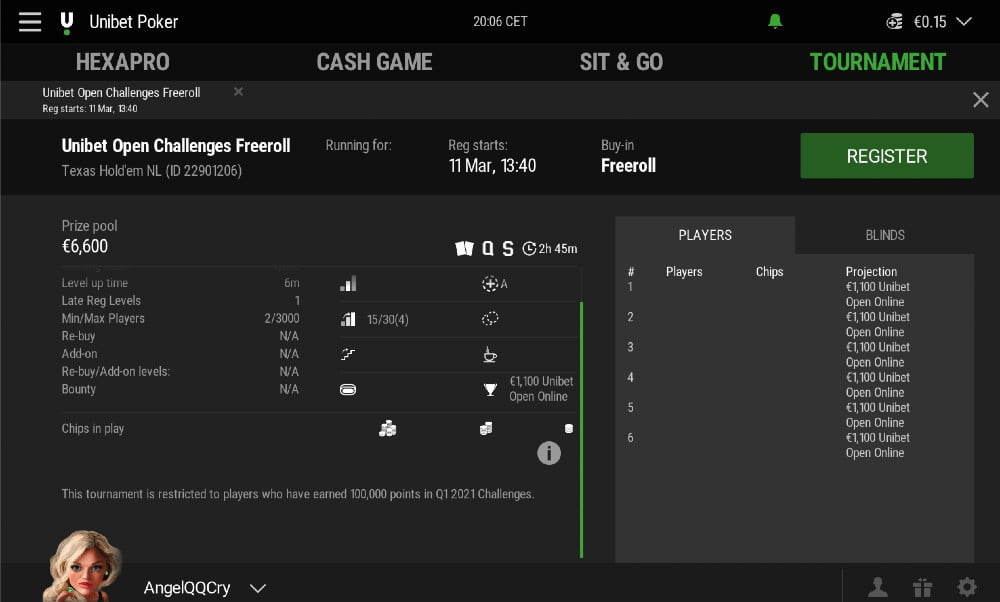The image size is (1000, 602).
Task: Click the Unibet logo icon
Action: click(x=66, y=22)
